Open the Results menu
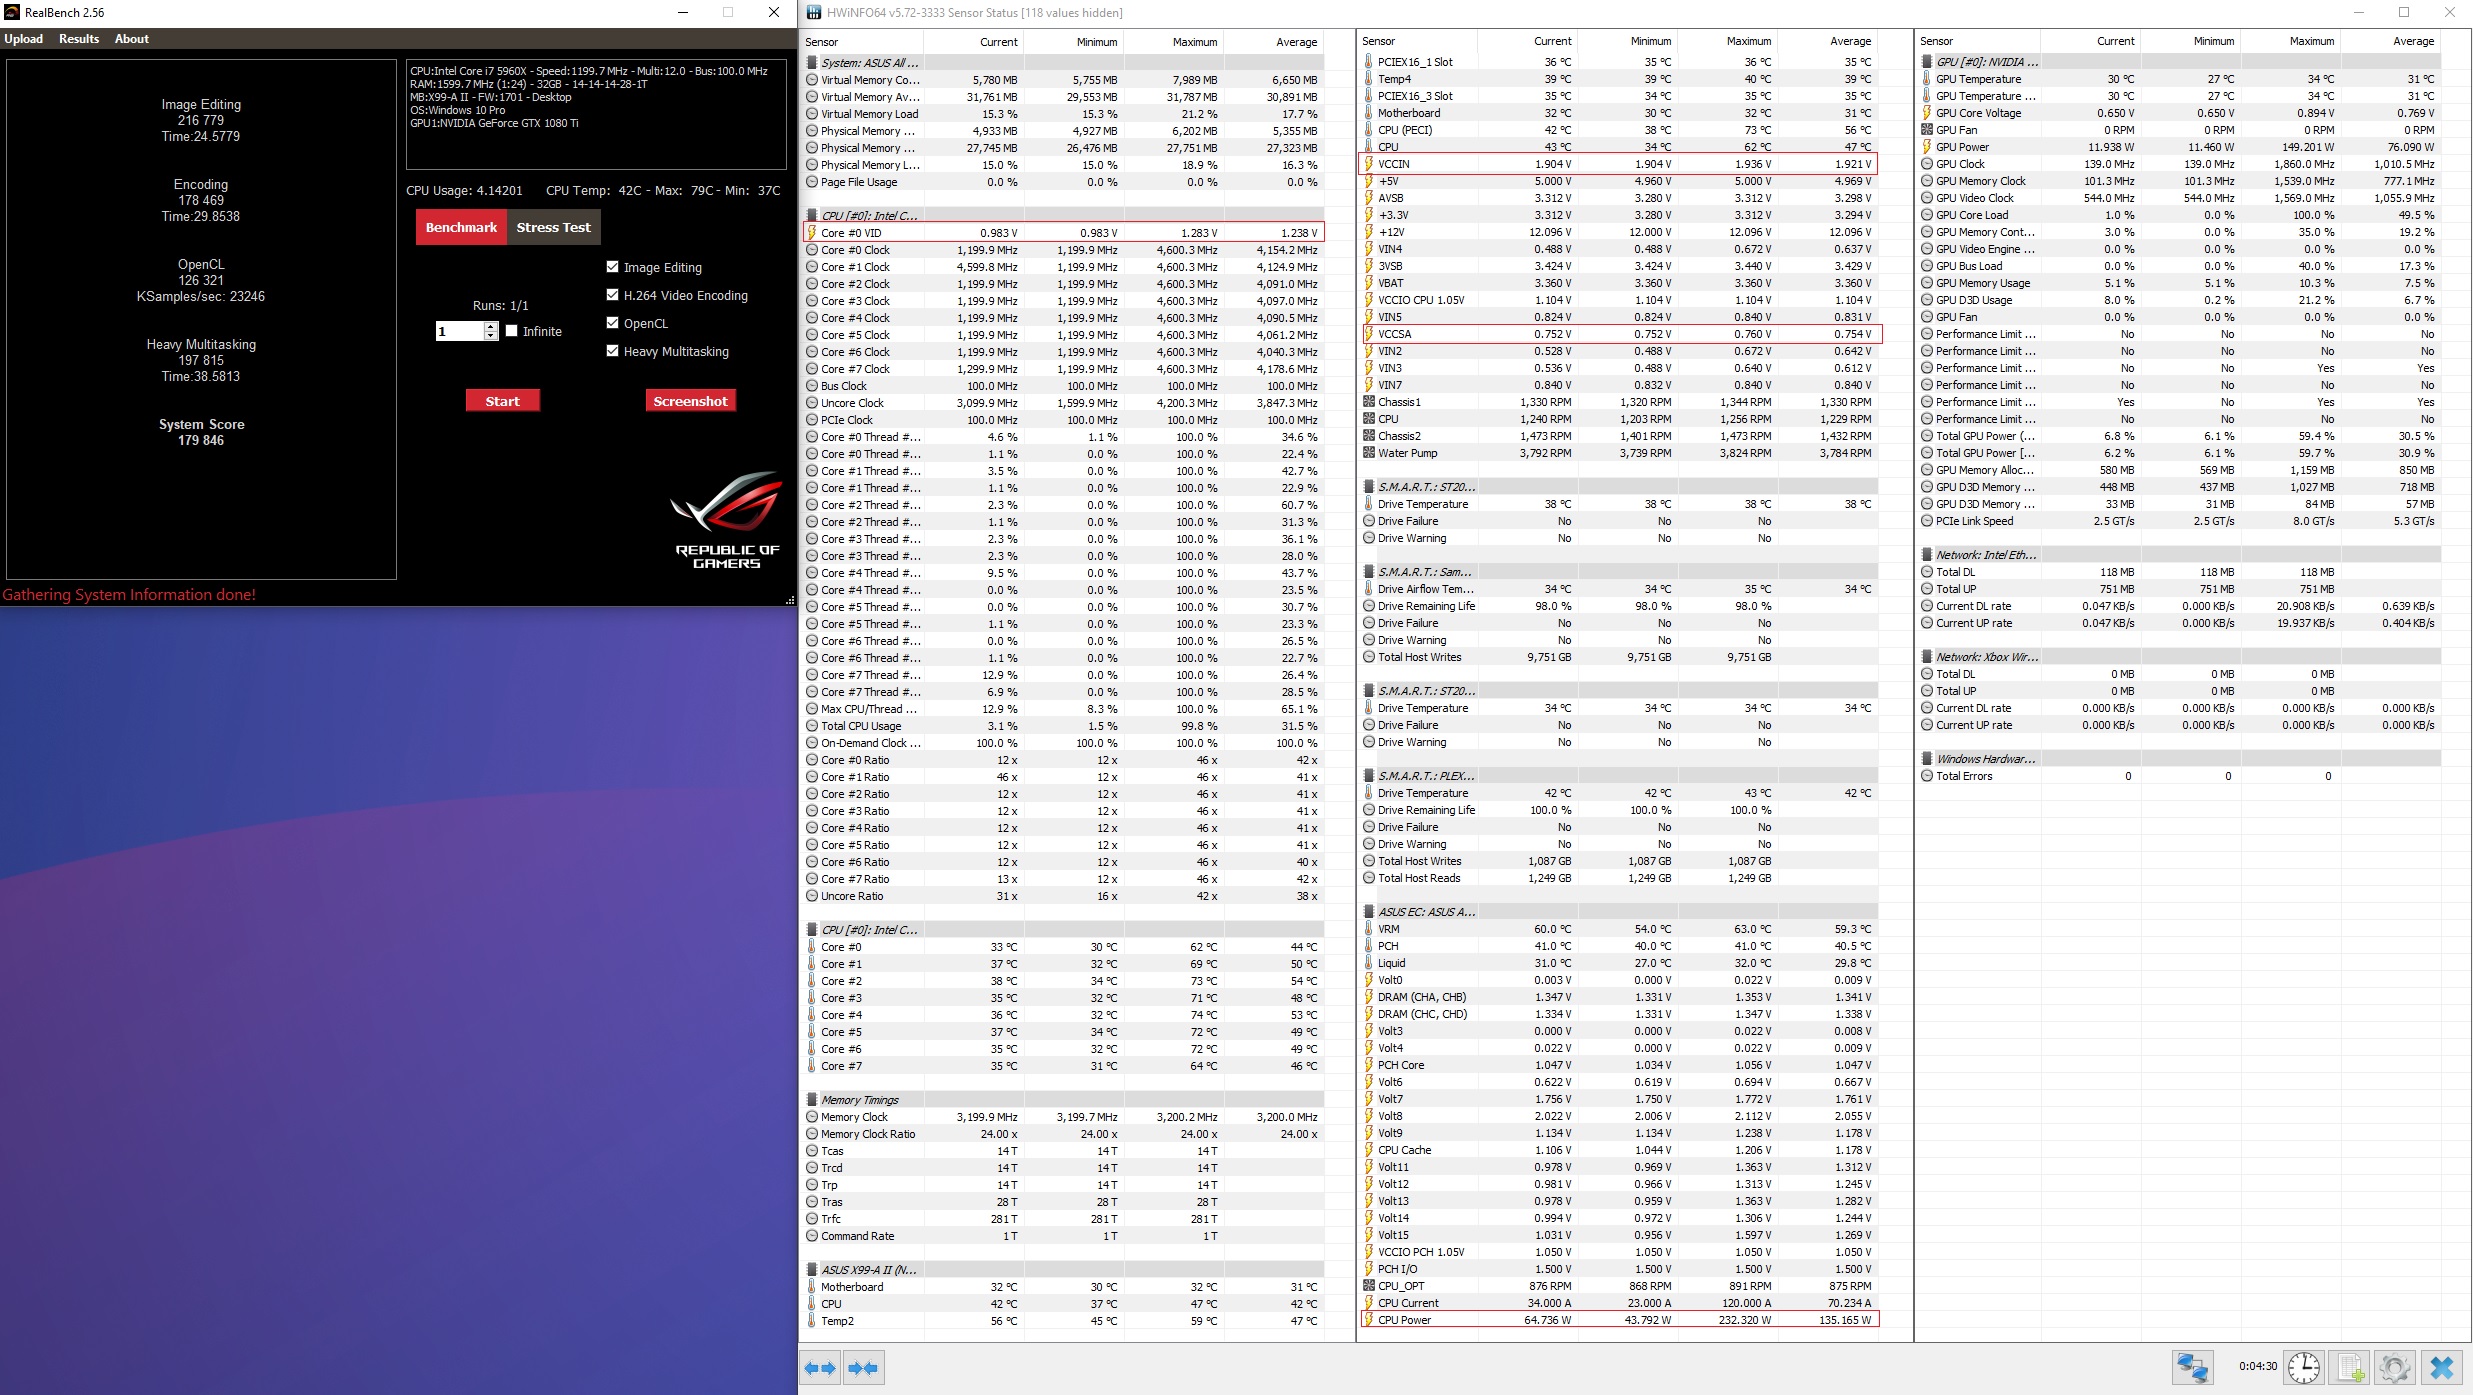This screenshot has height=1395, width=2473. 79,39
